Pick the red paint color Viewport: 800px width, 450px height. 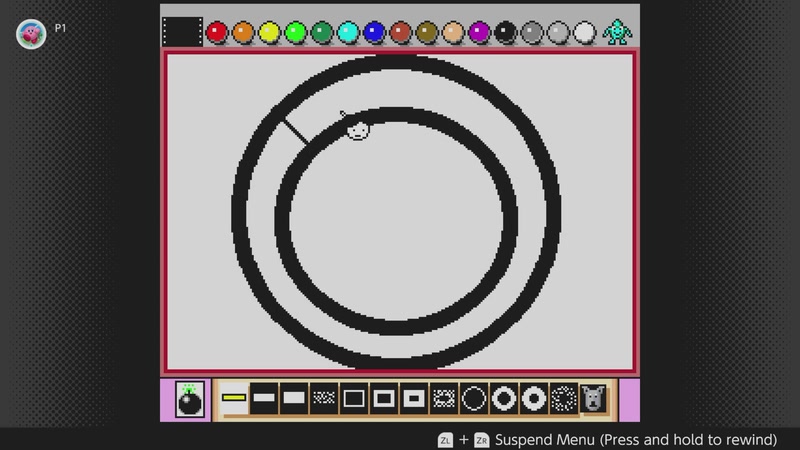[x=217, y=32]
